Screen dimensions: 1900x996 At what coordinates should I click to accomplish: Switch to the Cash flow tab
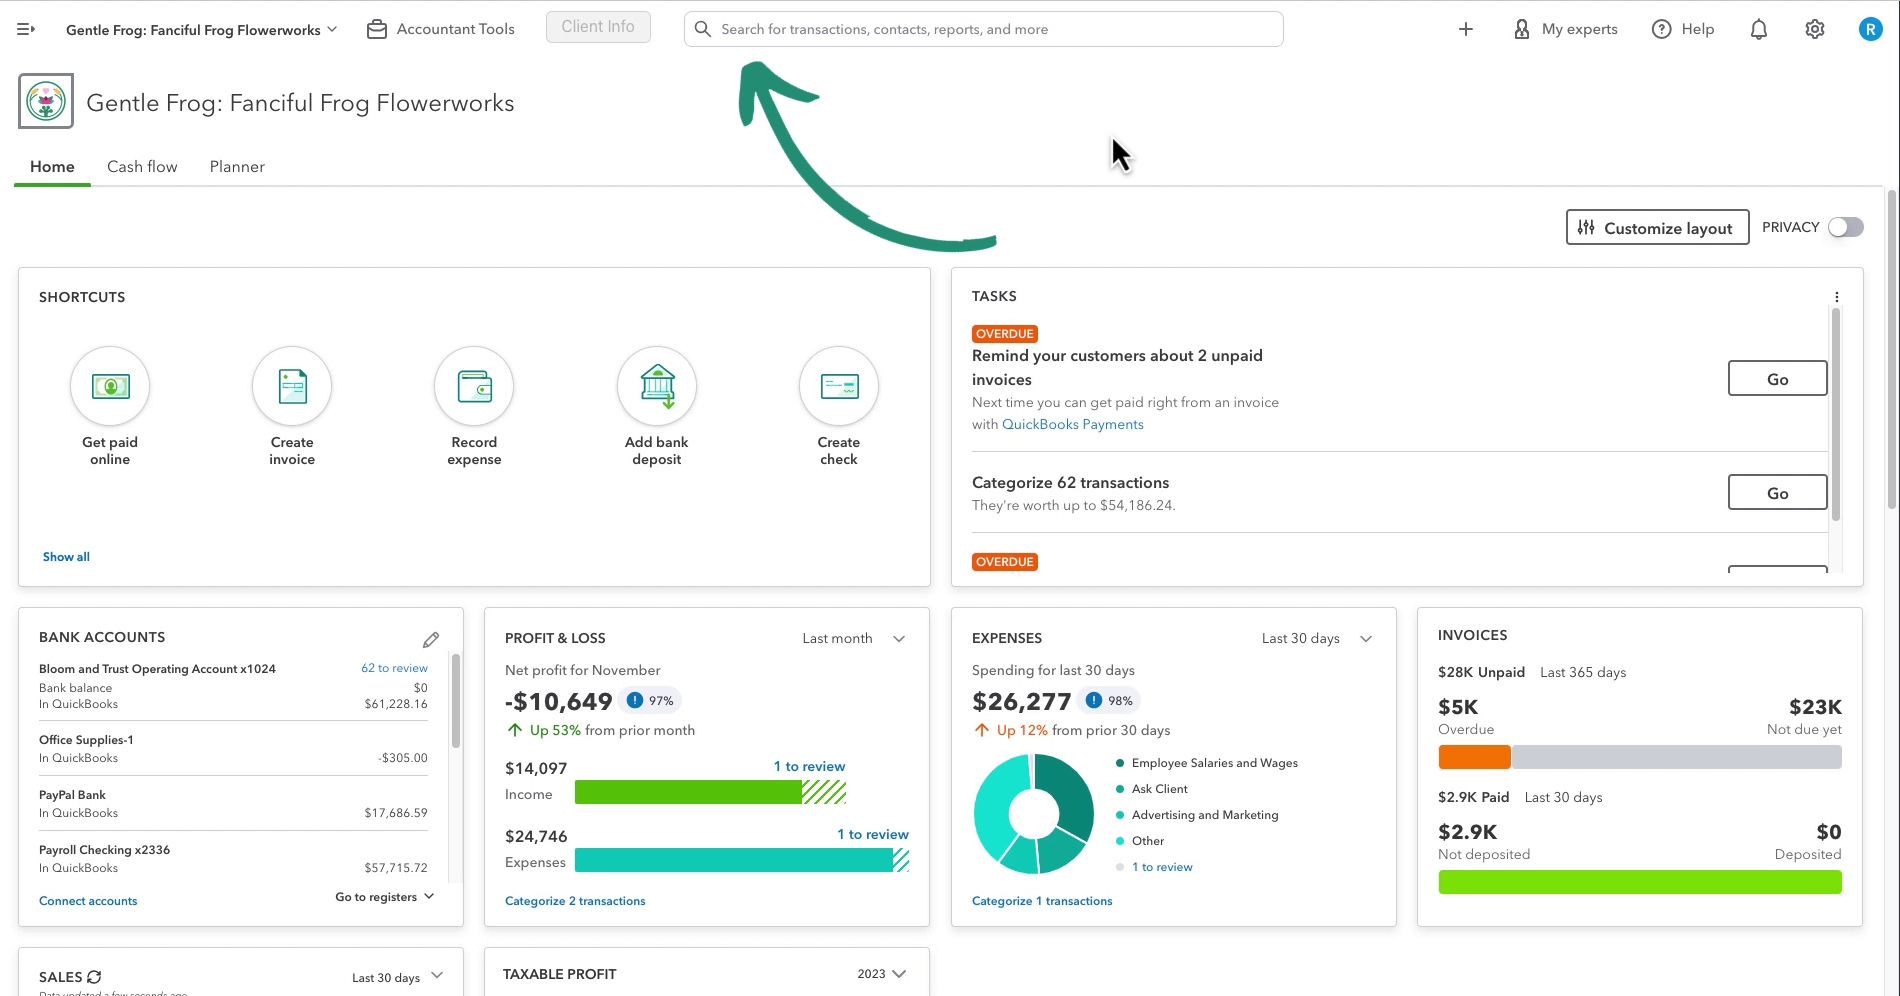pos(142,167)
